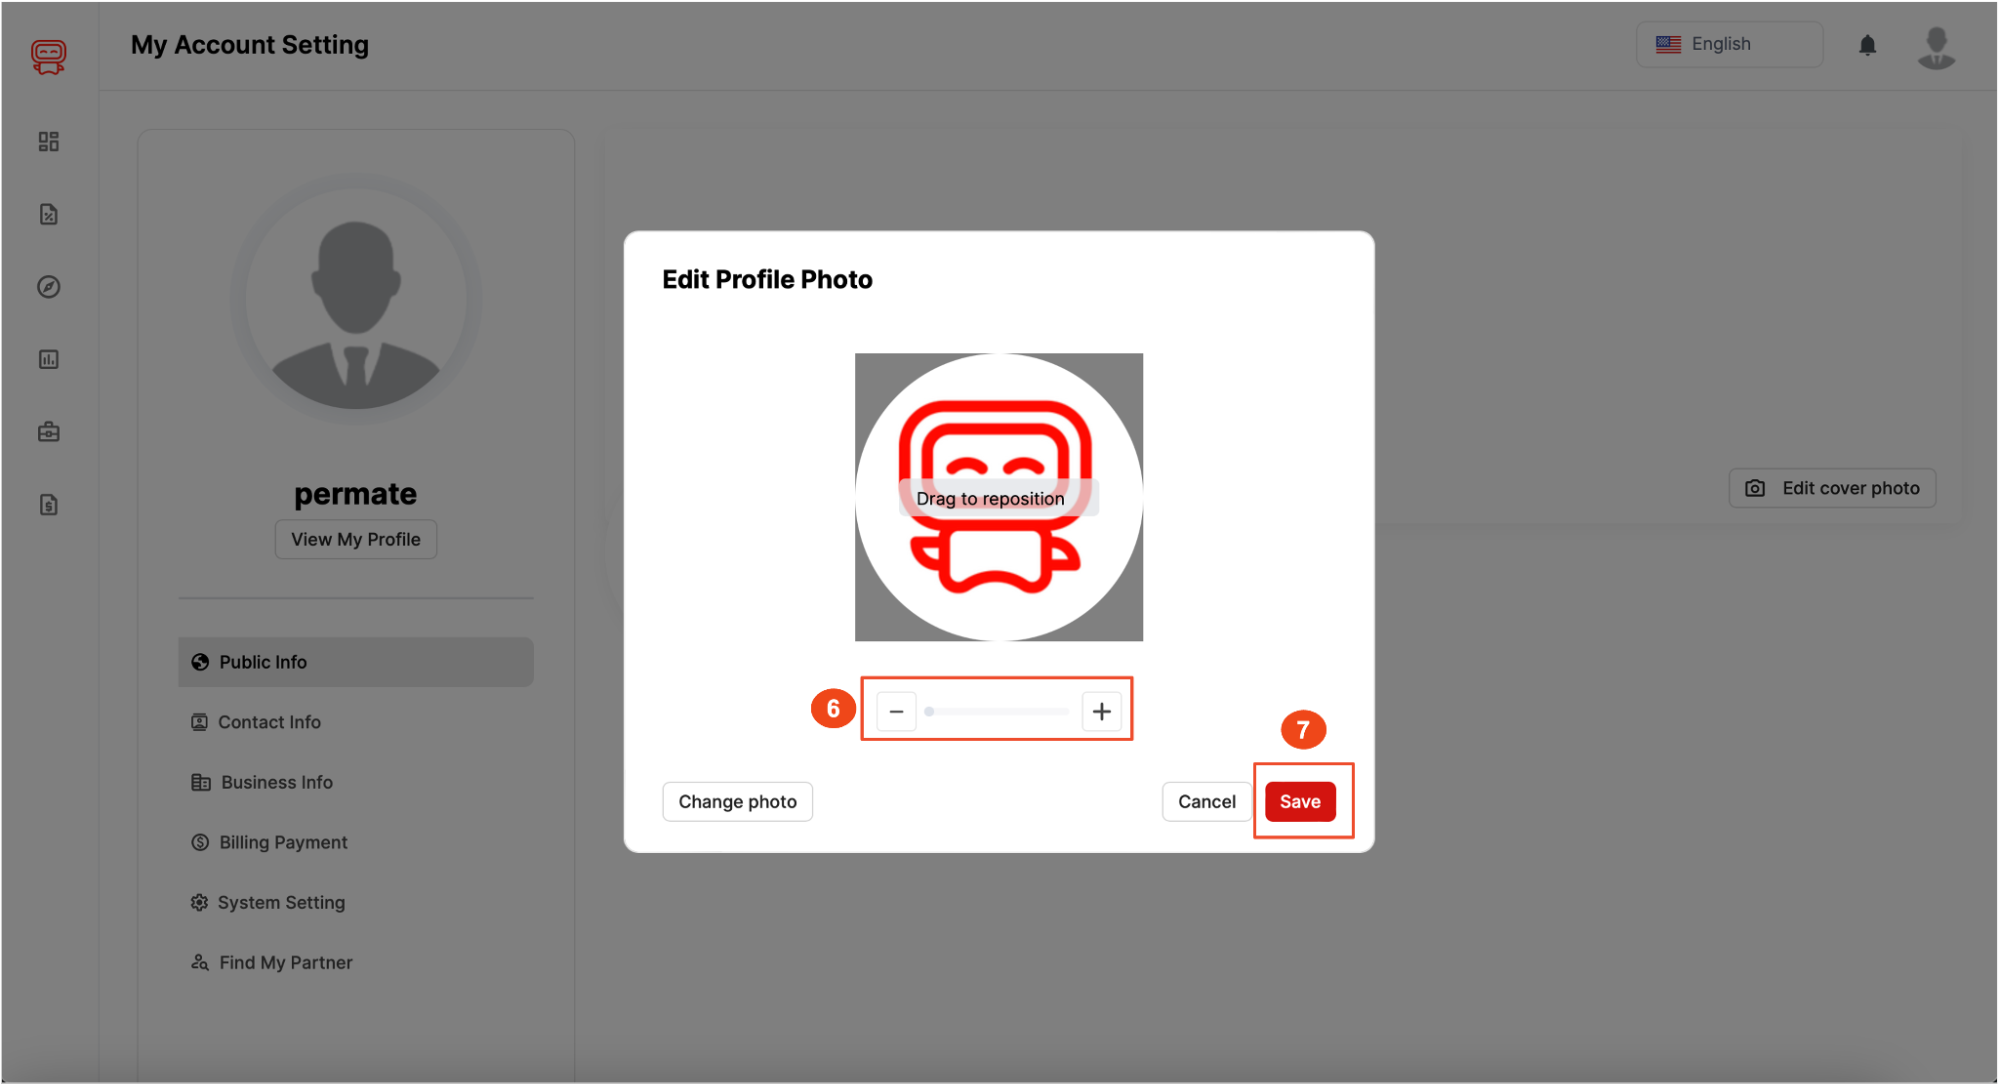Image resolution: width=1999 pixels, height=1085 pixels.
Task: Select the globe icon beside Public Info
Action: pyautogui.click(x=200, y=661)
